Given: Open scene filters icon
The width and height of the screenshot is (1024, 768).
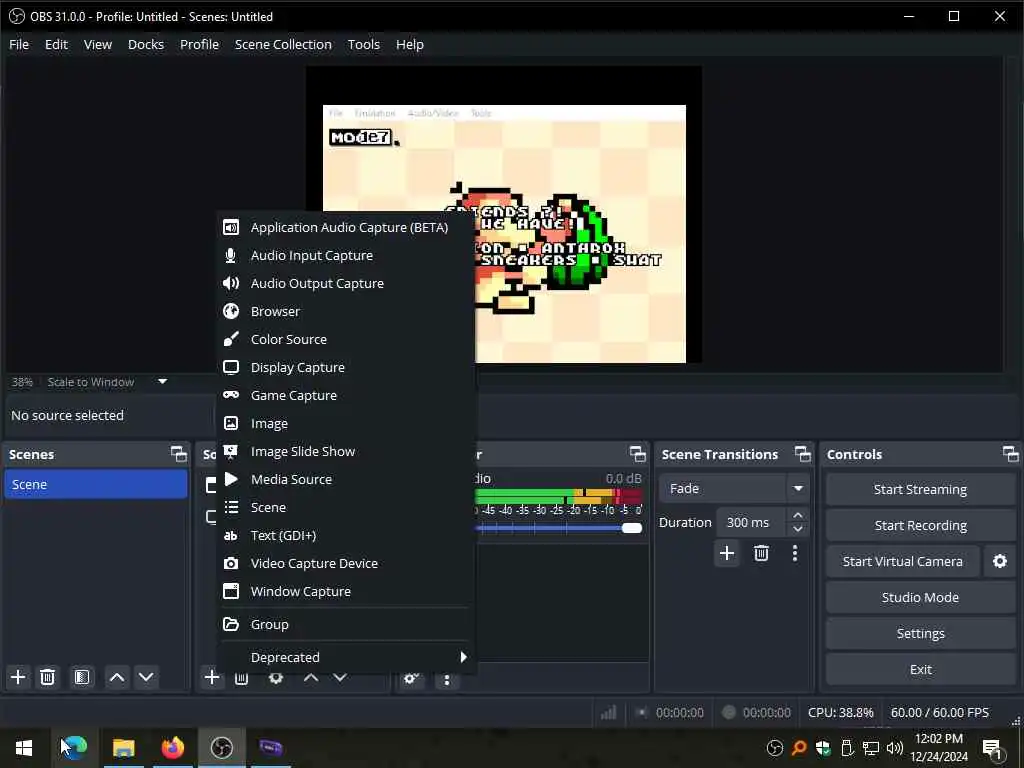Looking at the screenshot, I should [82, 677].
